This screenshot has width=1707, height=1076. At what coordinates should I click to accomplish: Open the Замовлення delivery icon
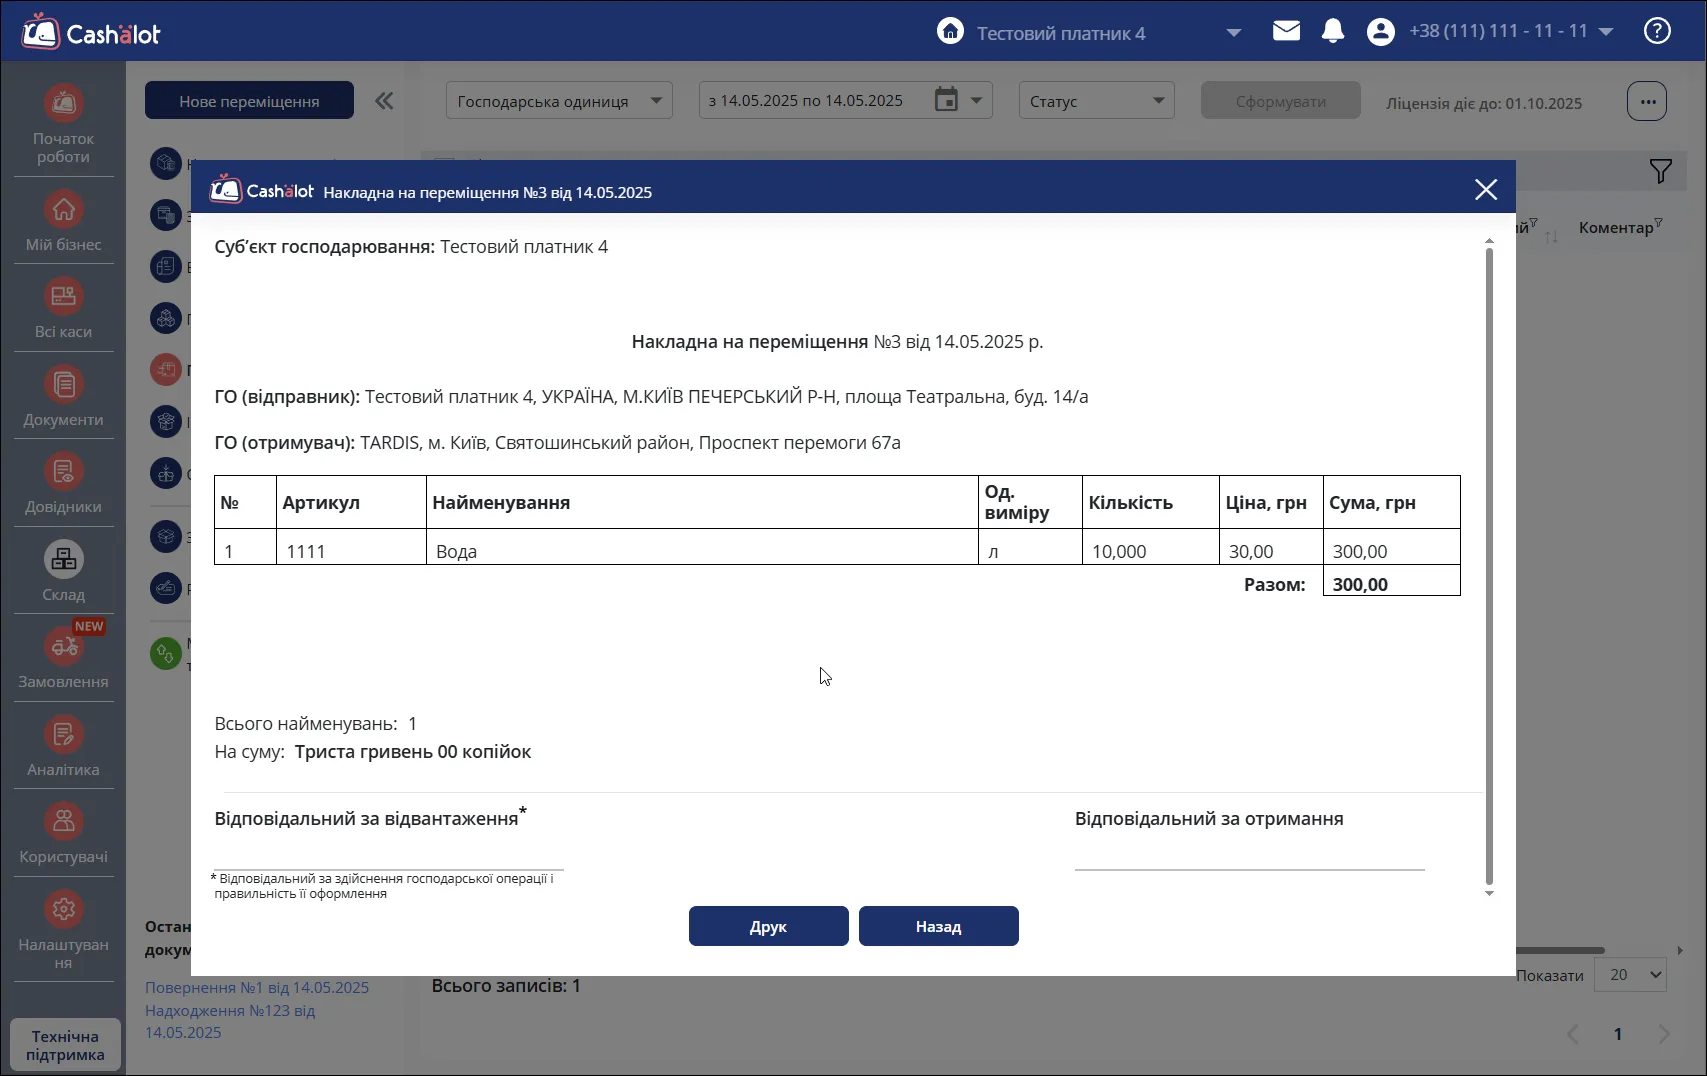[x=63, y=646]
